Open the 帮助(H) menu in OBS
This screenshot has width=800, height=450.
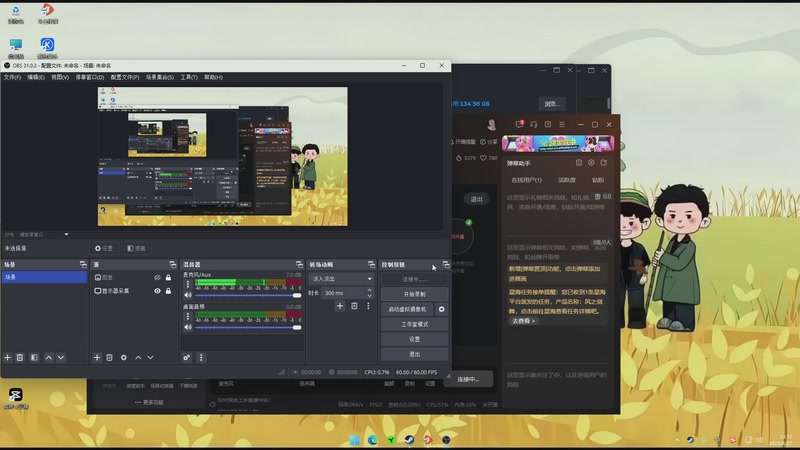[x=213, y=78]
